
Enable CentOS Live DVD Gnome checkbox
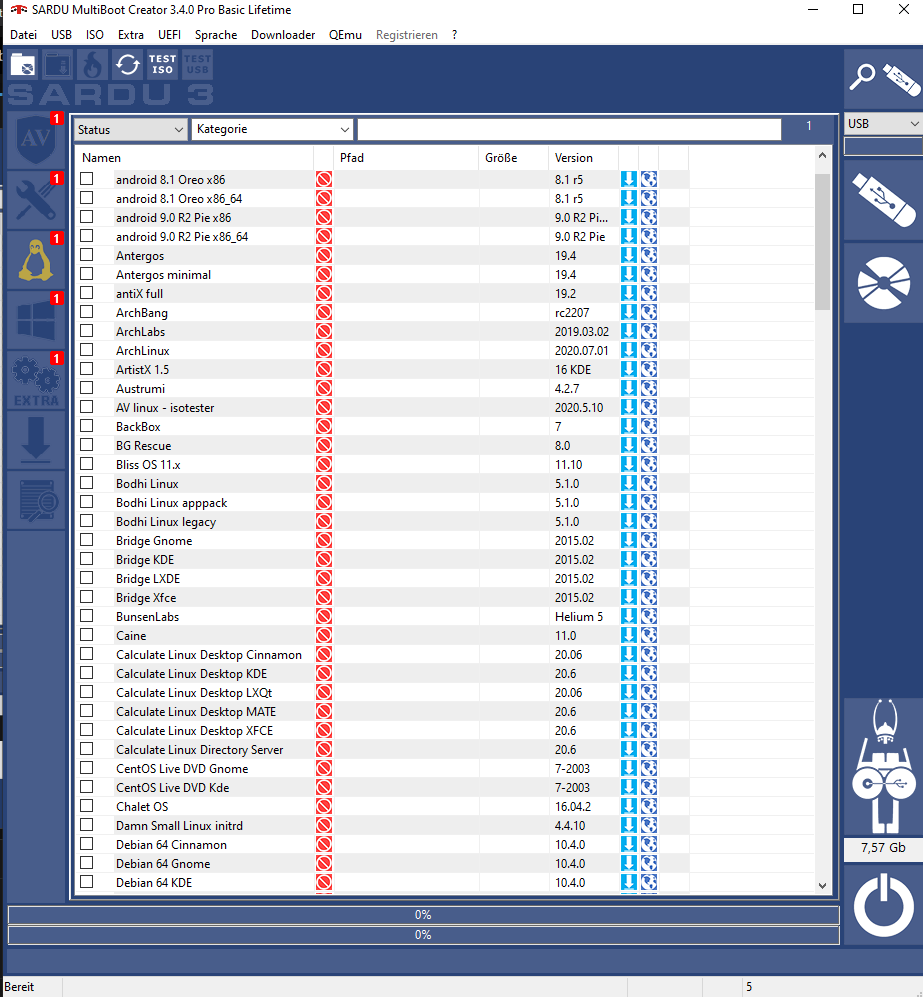tap(87, 767)
